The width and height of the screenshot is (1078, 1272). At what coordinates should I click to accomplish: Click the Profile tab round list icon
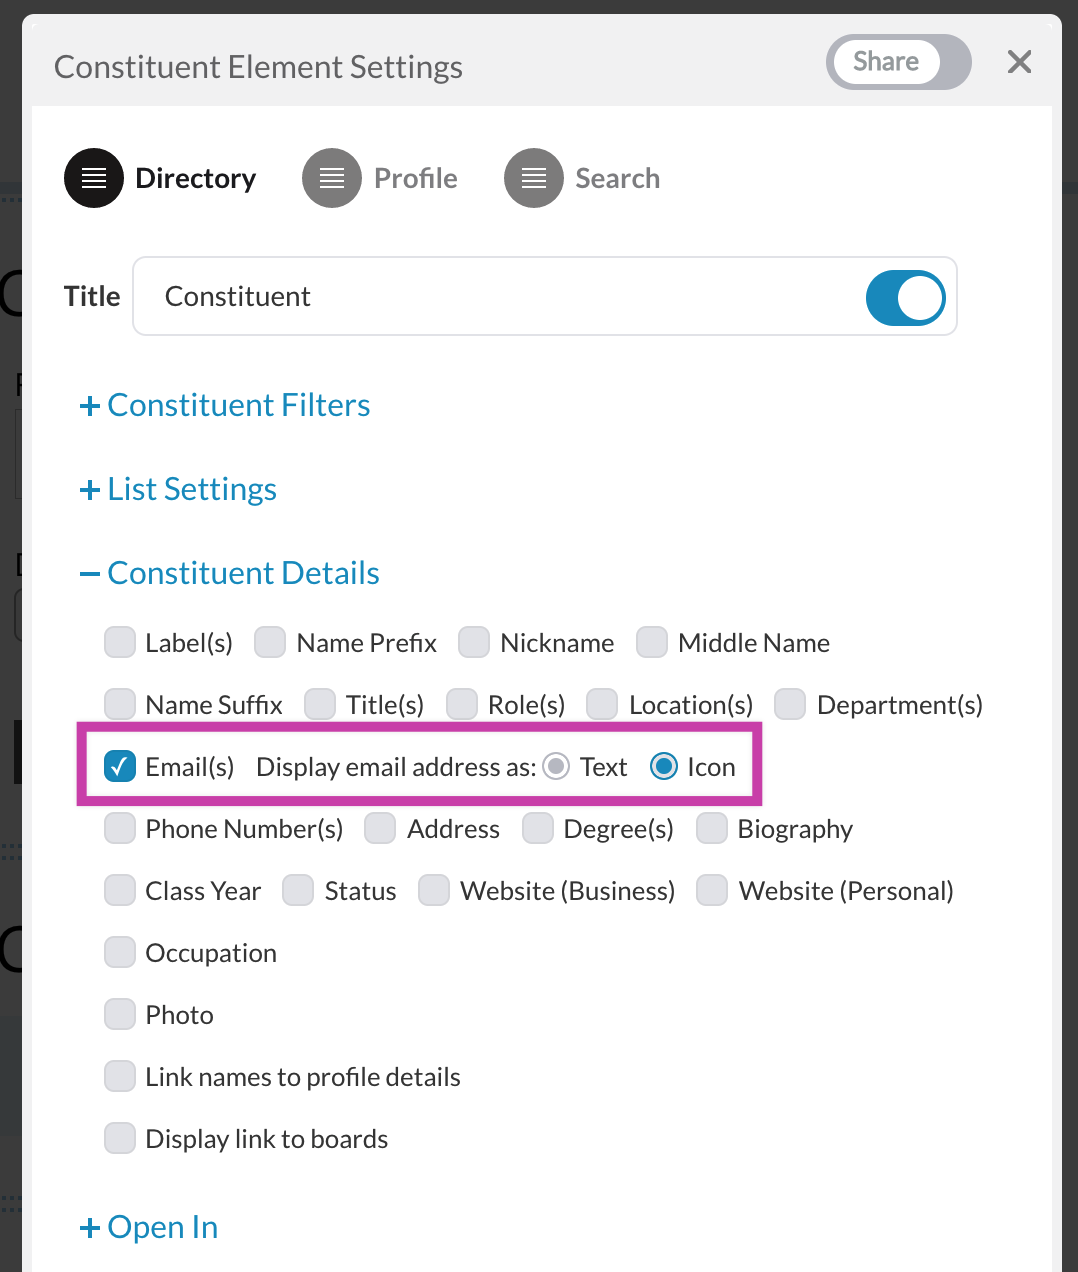(x=332, y=178)
